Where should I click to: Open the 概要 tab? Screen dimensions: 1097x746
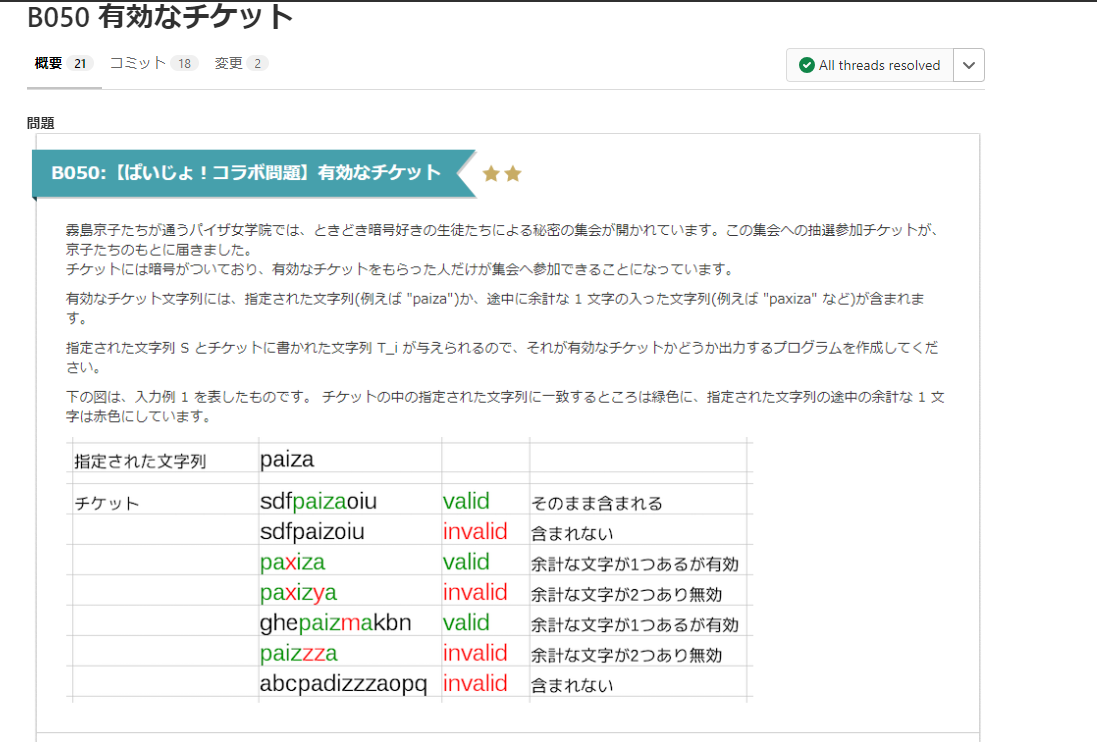pyautogui.click(x=48, y=64)
